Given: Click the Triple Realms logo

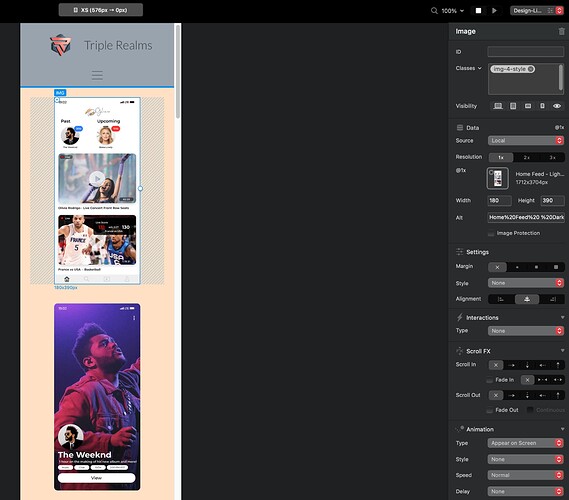Looking at the screenshot, I should pyautogui.click(x=61, y=45).
